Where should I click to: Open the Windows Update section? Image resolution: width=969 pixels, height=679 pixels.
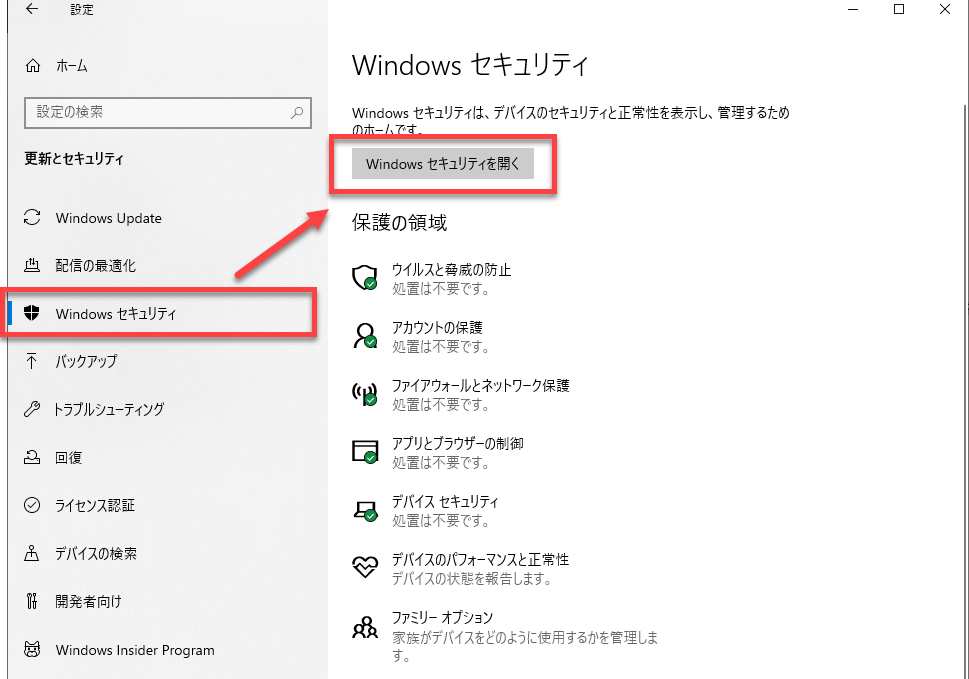pyautogui.click(x=108, y=218)
